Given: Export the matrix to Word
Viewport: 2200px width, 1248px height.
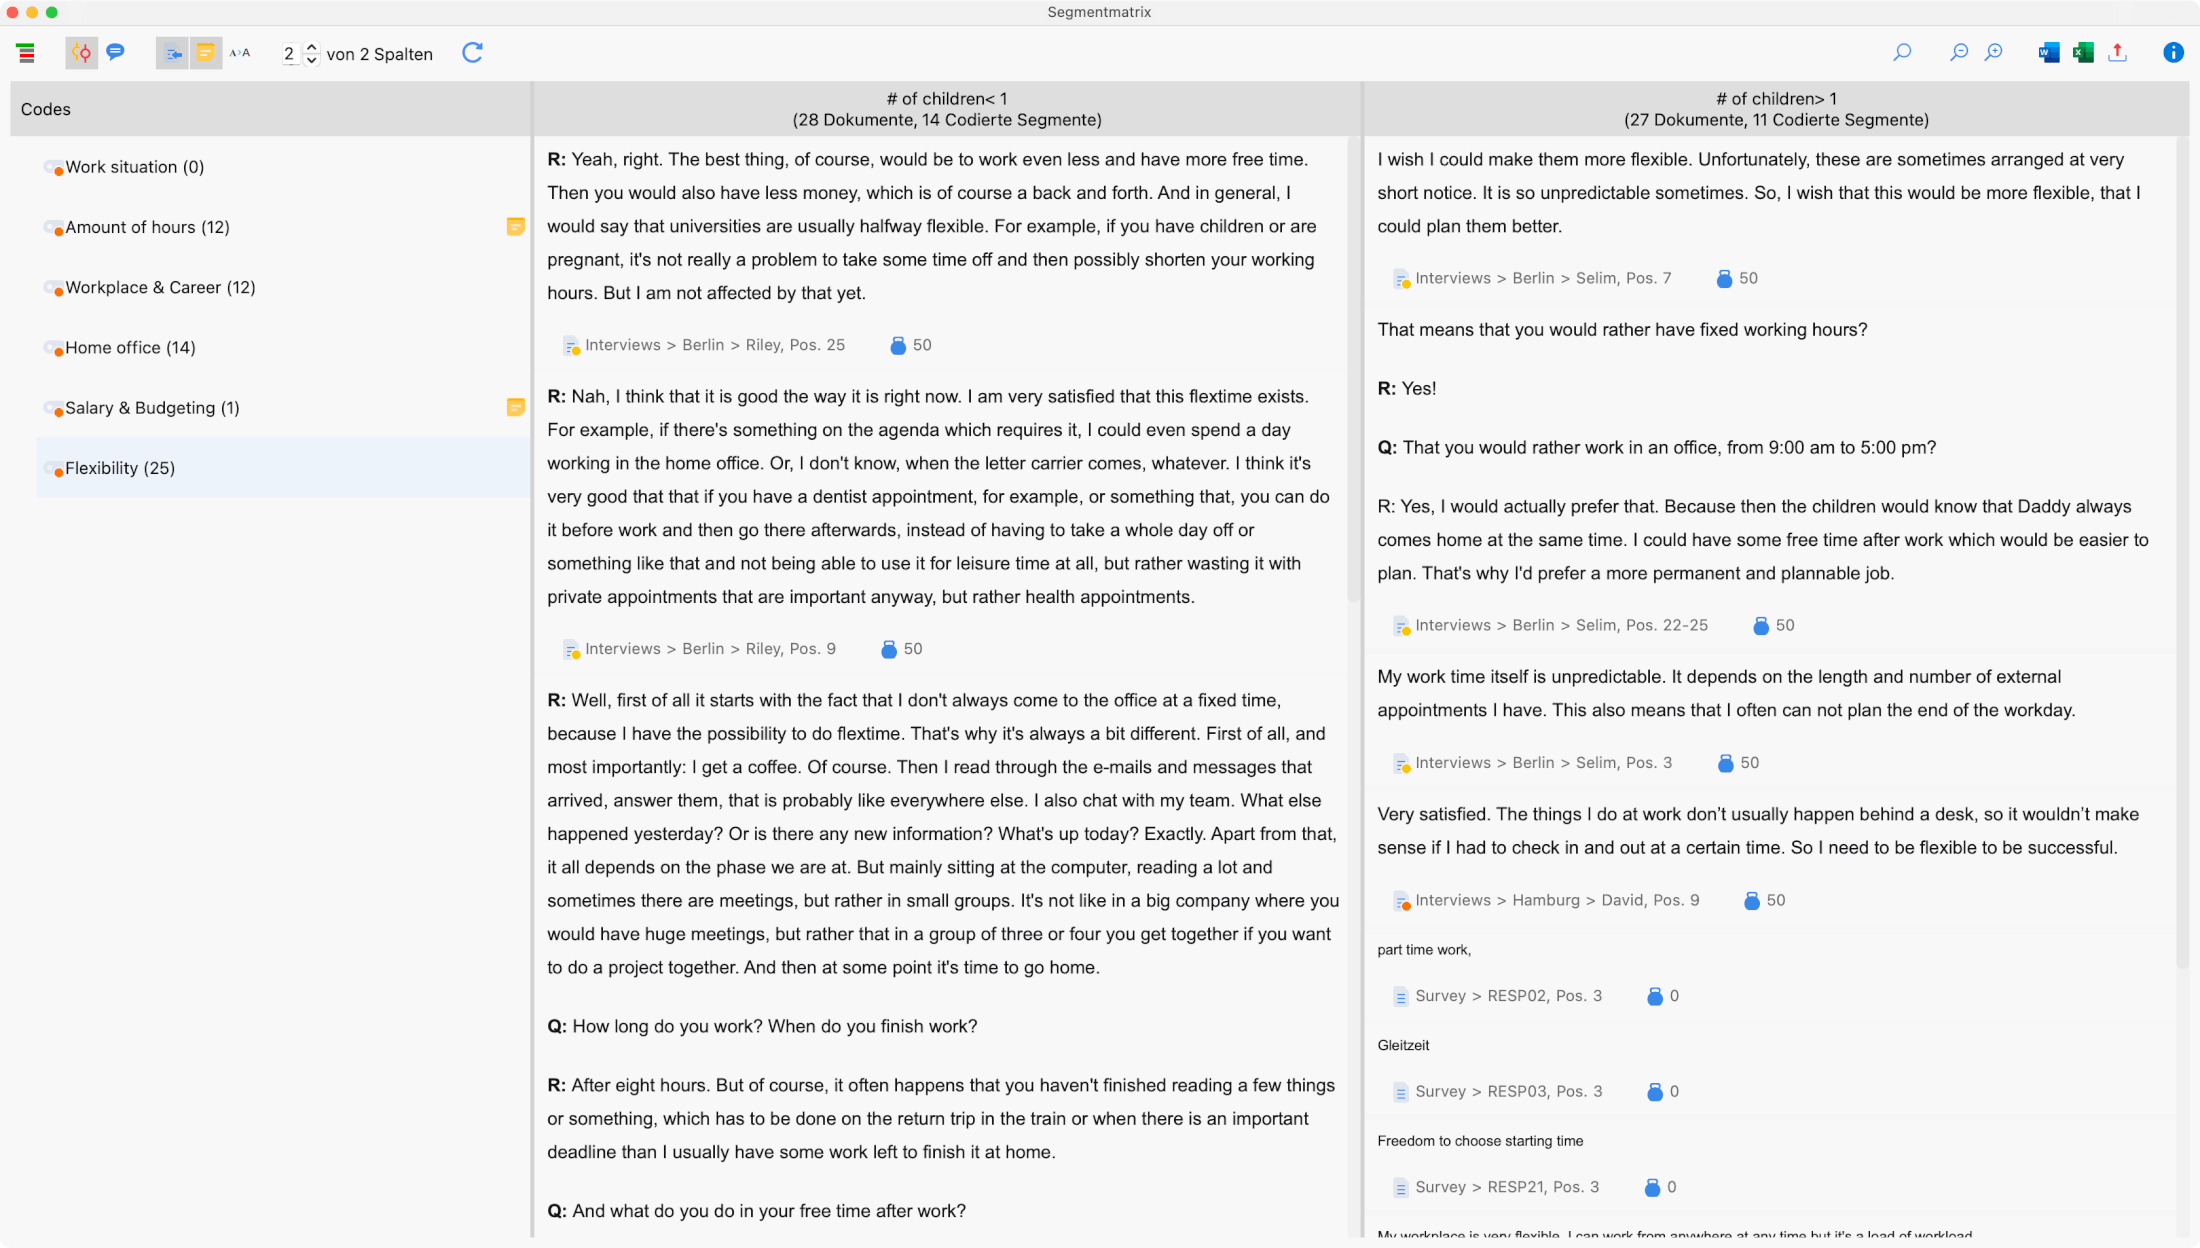Looking at the screenshot, I should (2049, 53).
